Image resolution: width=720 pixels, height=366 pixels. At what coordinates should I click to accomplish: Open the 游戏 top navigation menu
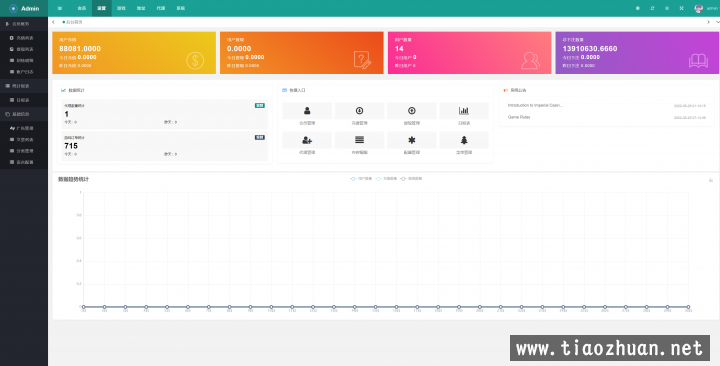[121, 8]
